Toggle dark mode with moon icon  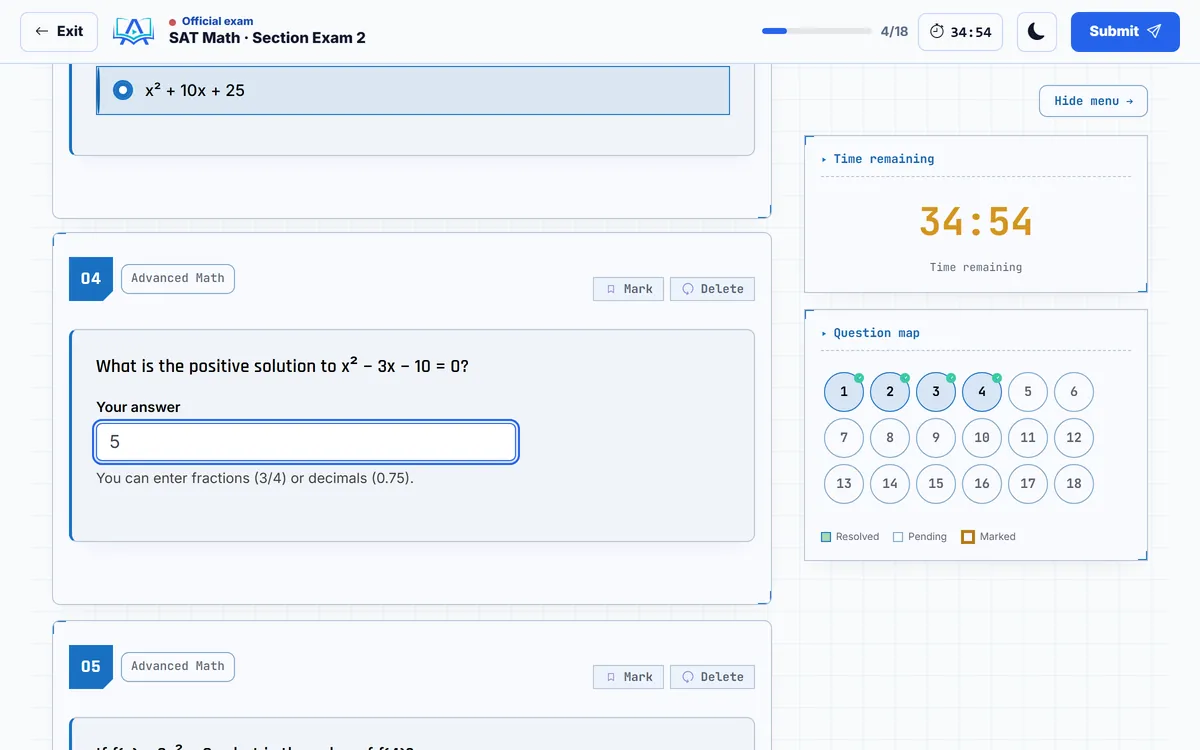(1037, 32)
